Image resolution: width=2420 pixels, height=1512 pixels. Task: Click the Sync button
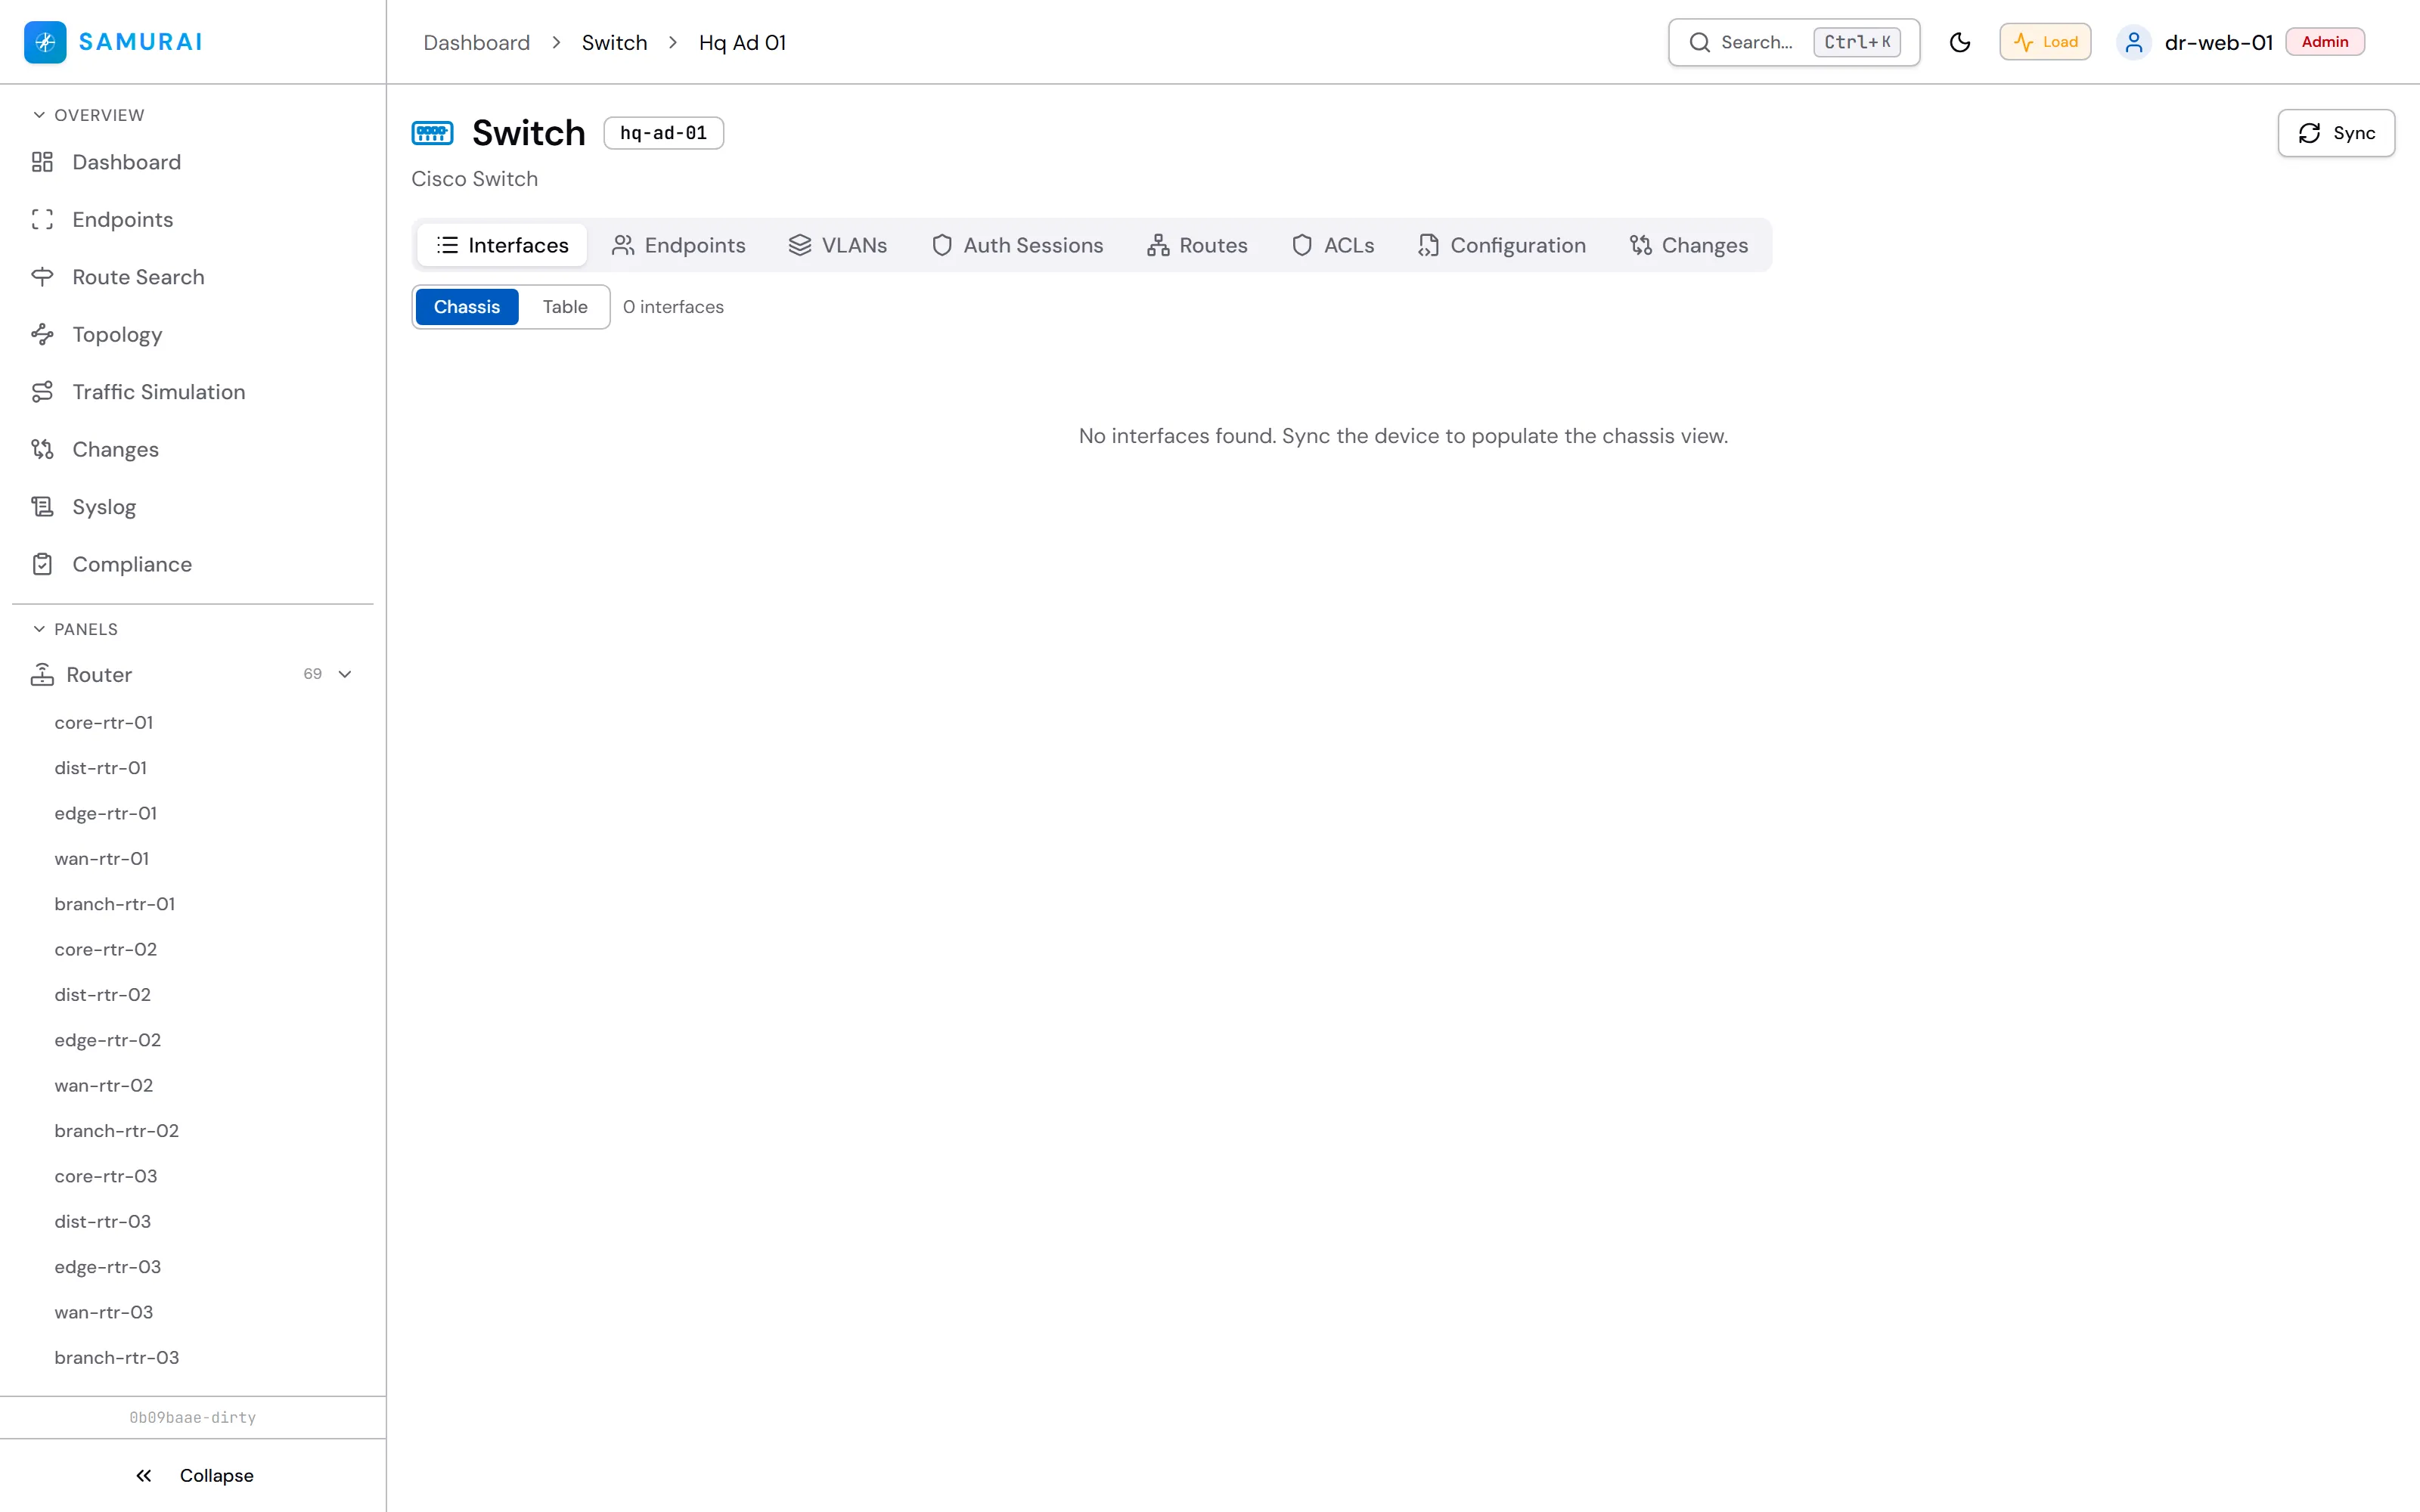point(2336,133)
